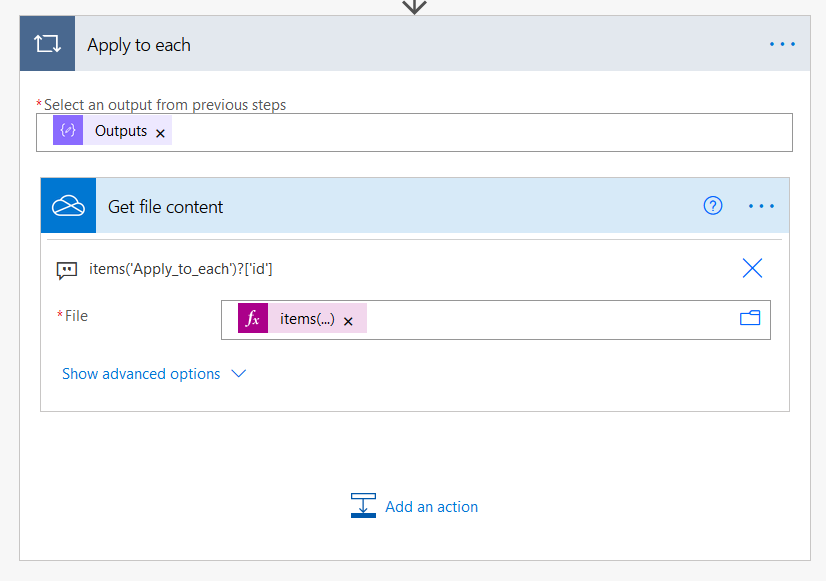This screenshot has width=826, height=581.
Task: Click inside the output selection field
Action: click(x=414, y=132)
